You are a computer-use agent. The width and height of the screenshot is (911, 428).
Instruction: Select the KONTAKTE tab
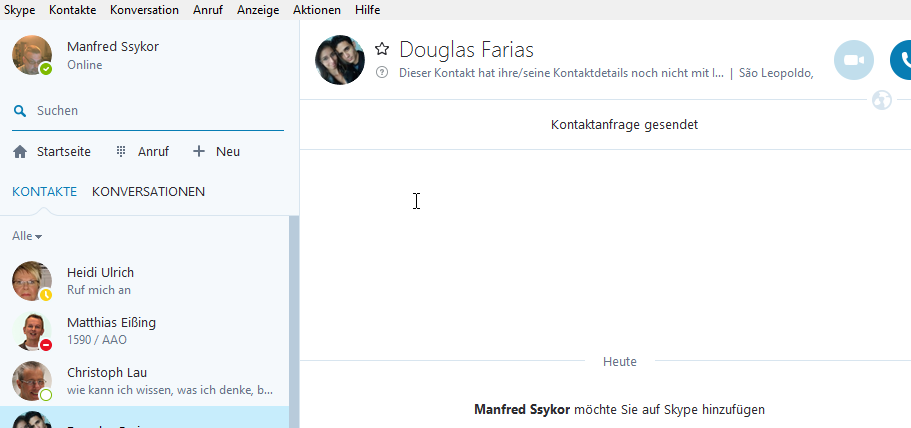point(44,191)
